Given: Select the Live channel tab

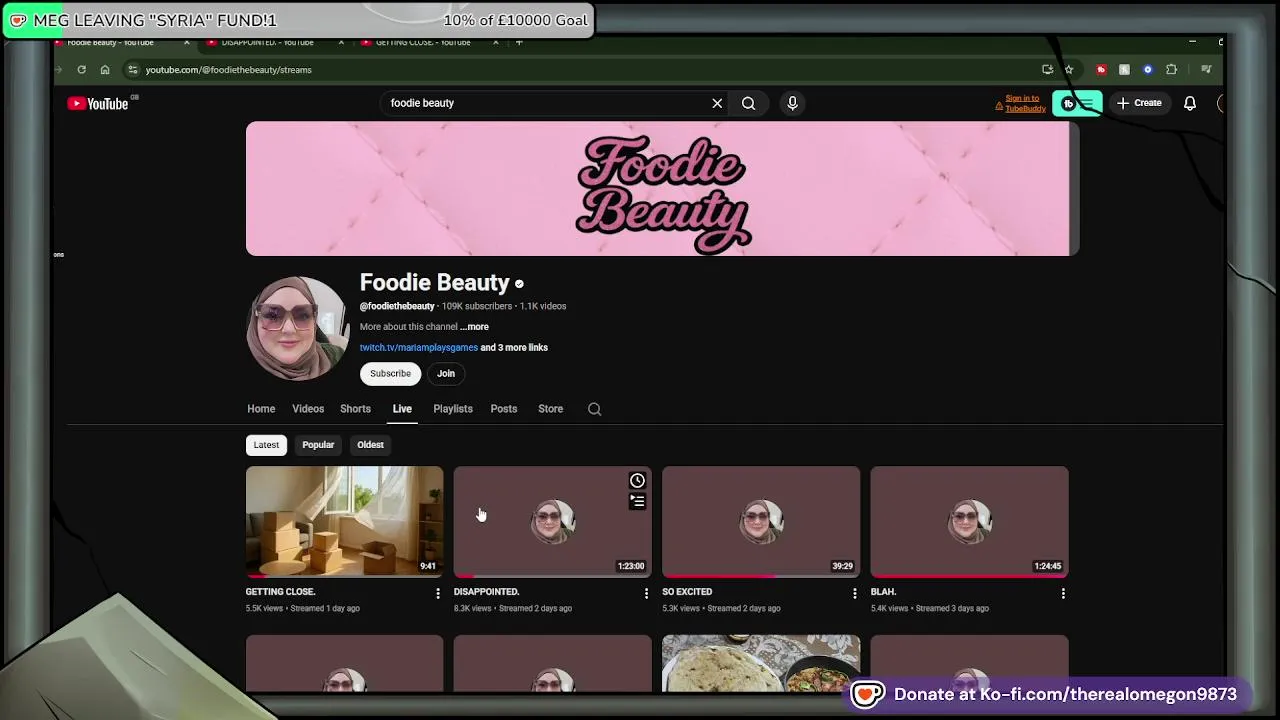Looking at the screenshot, I should coord(402,409).
